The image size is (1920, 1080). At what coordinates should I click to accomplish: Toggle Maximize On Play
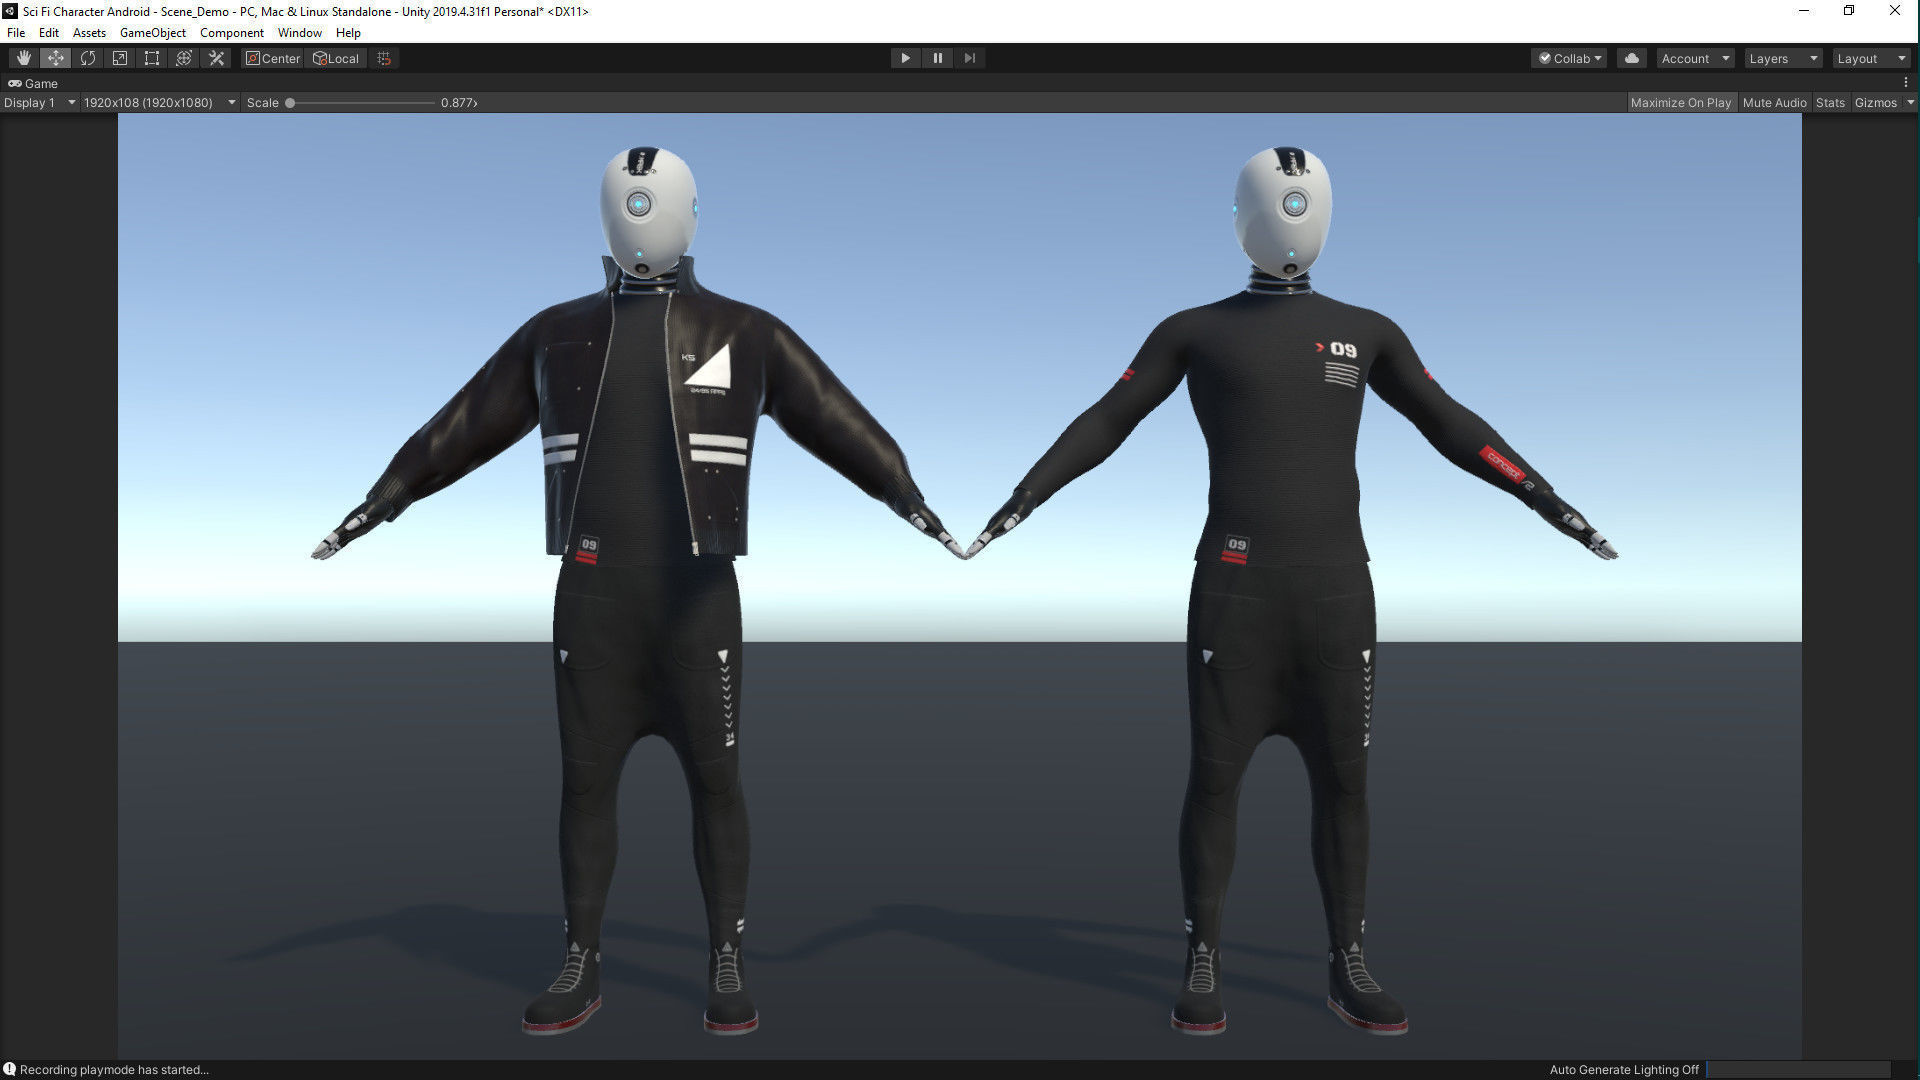[x=1680, y=102]
